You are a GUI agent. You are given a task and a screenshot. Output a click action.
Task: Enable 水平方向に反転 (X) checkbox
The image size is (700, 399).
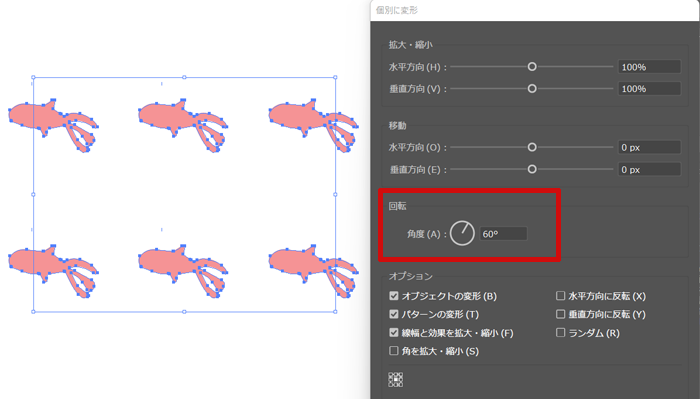560,296
